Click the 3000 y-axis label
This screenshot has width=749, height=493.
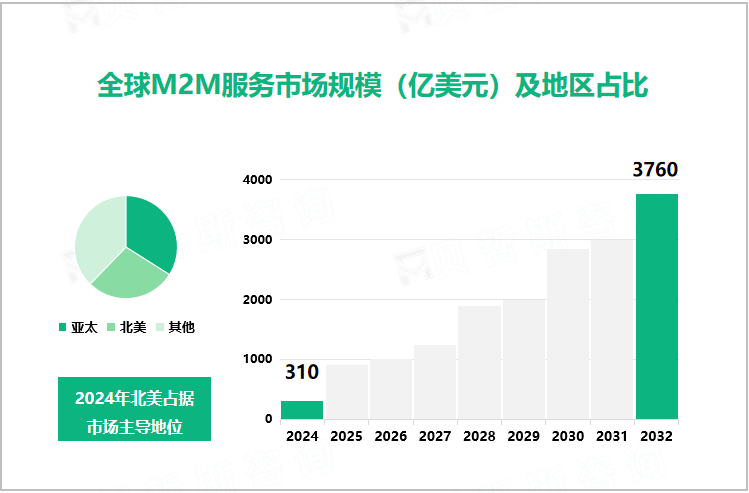tap(257, 240)
